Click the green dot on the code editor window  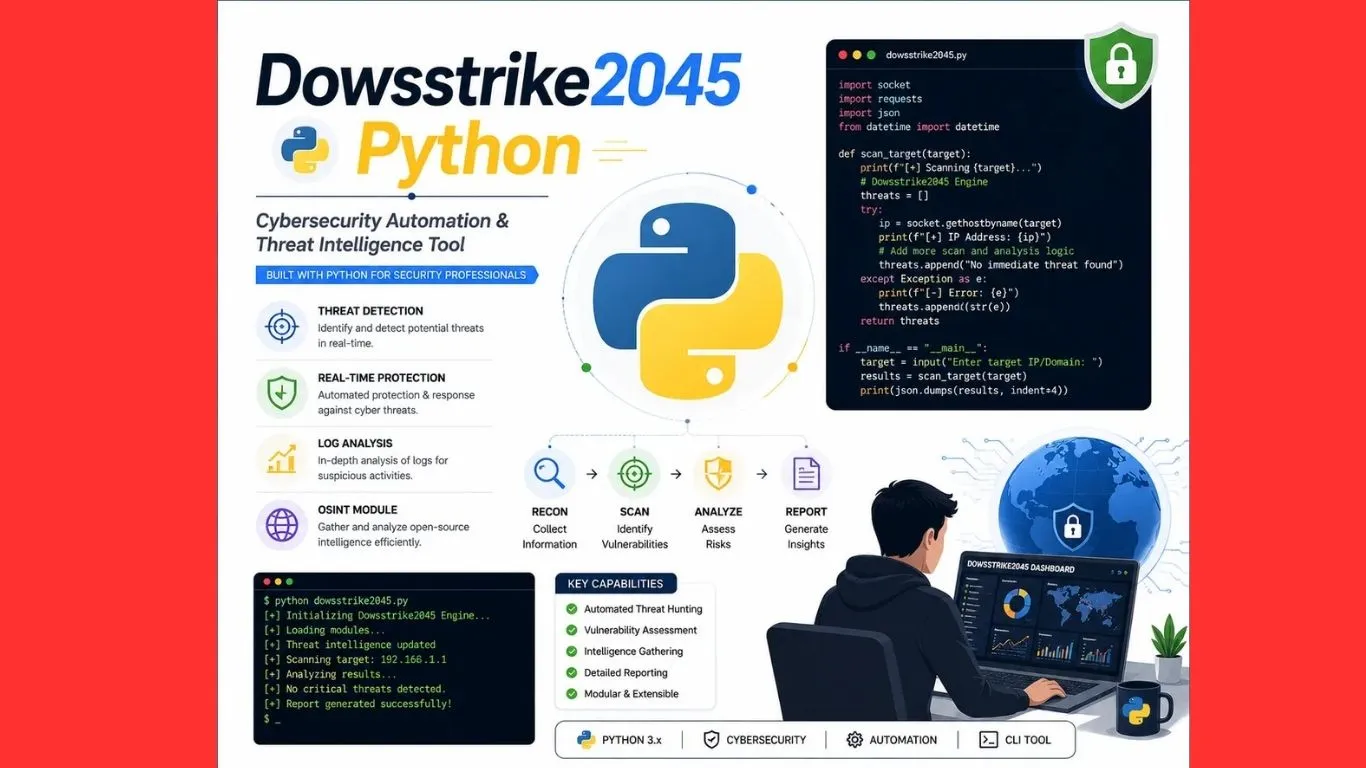(871, 55)
